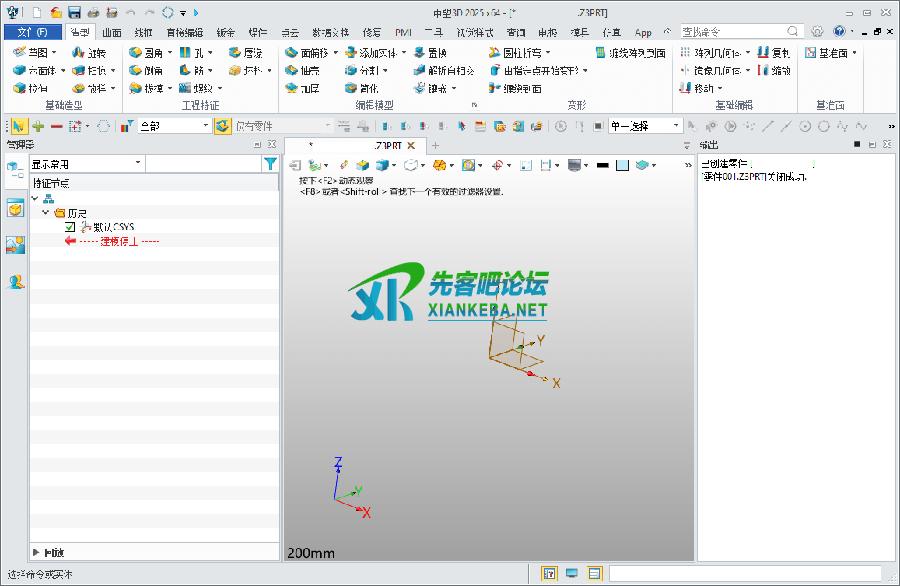
Task: Click the 孔 (Hole) feature tool
Action: coord(191,53)
